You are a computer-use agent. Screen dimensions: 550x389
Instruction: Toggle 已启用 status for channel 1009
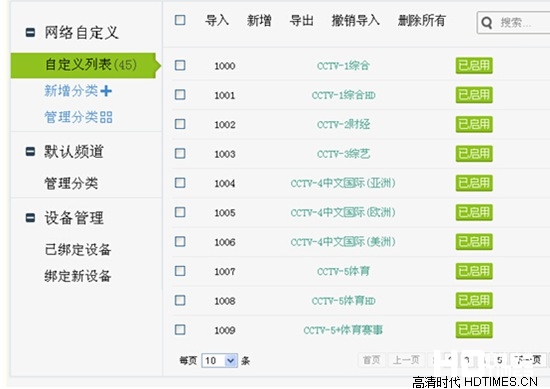(474, 330)
